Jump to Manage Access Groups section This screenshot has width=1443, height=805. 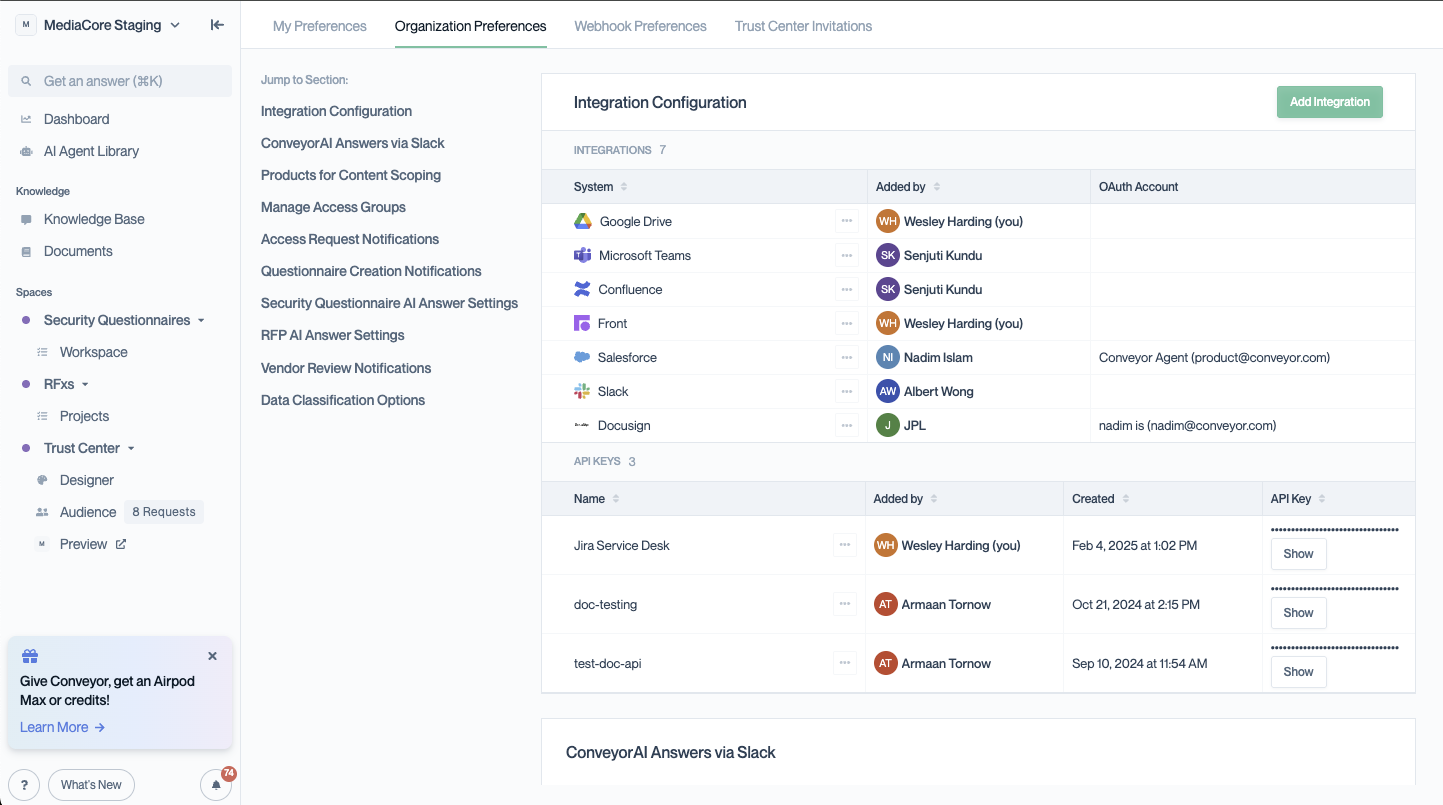[x=333, y=207]
